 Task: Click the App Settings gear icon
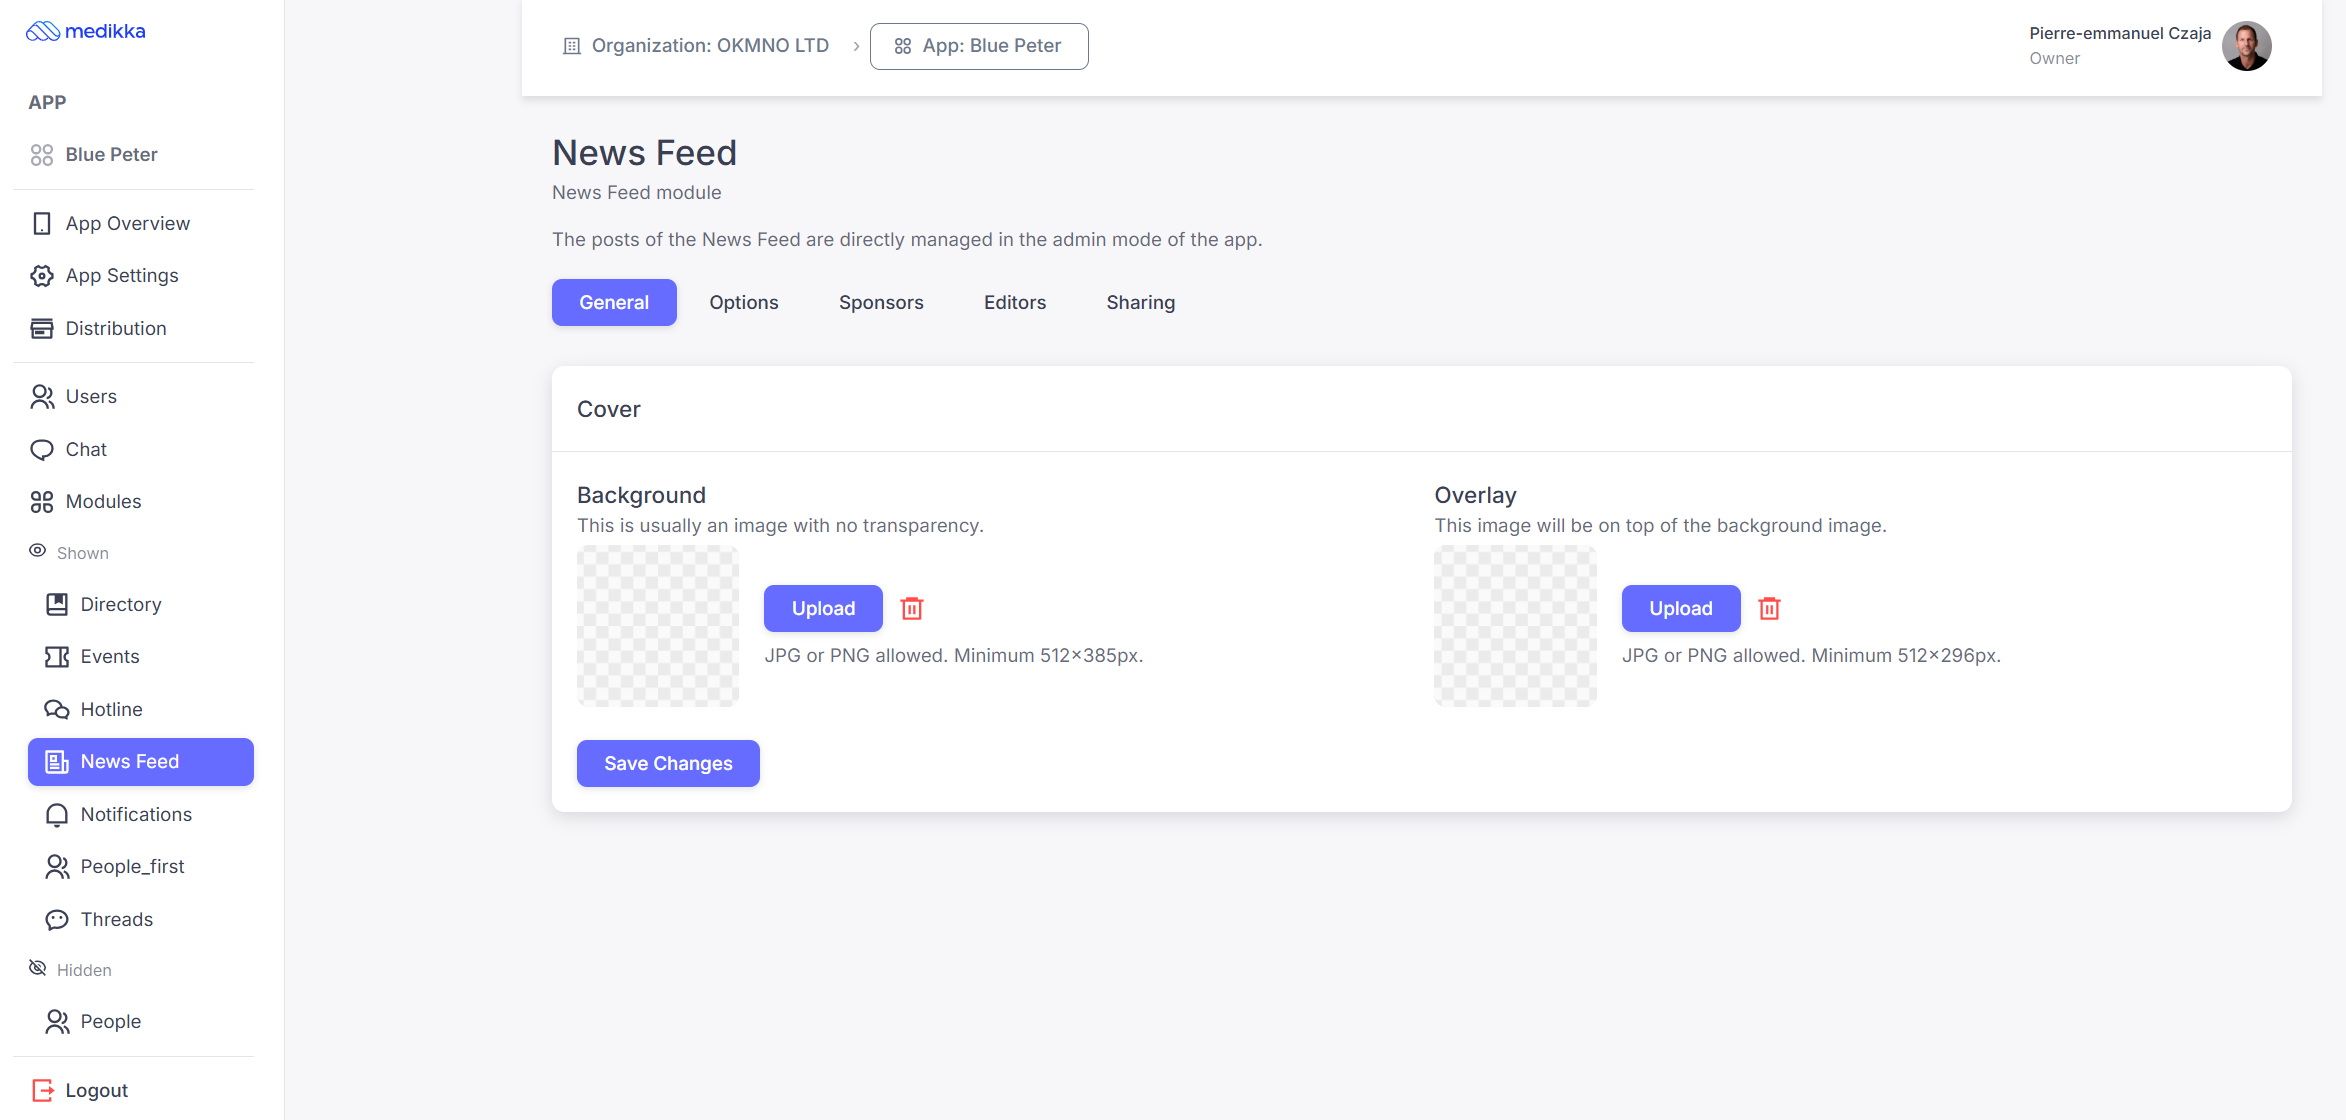[41, 276]
